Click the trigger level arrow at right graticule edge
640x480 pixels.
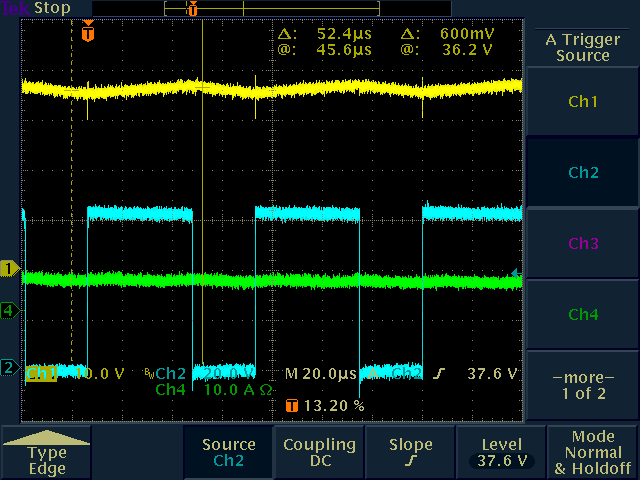(x=516, y=272)
